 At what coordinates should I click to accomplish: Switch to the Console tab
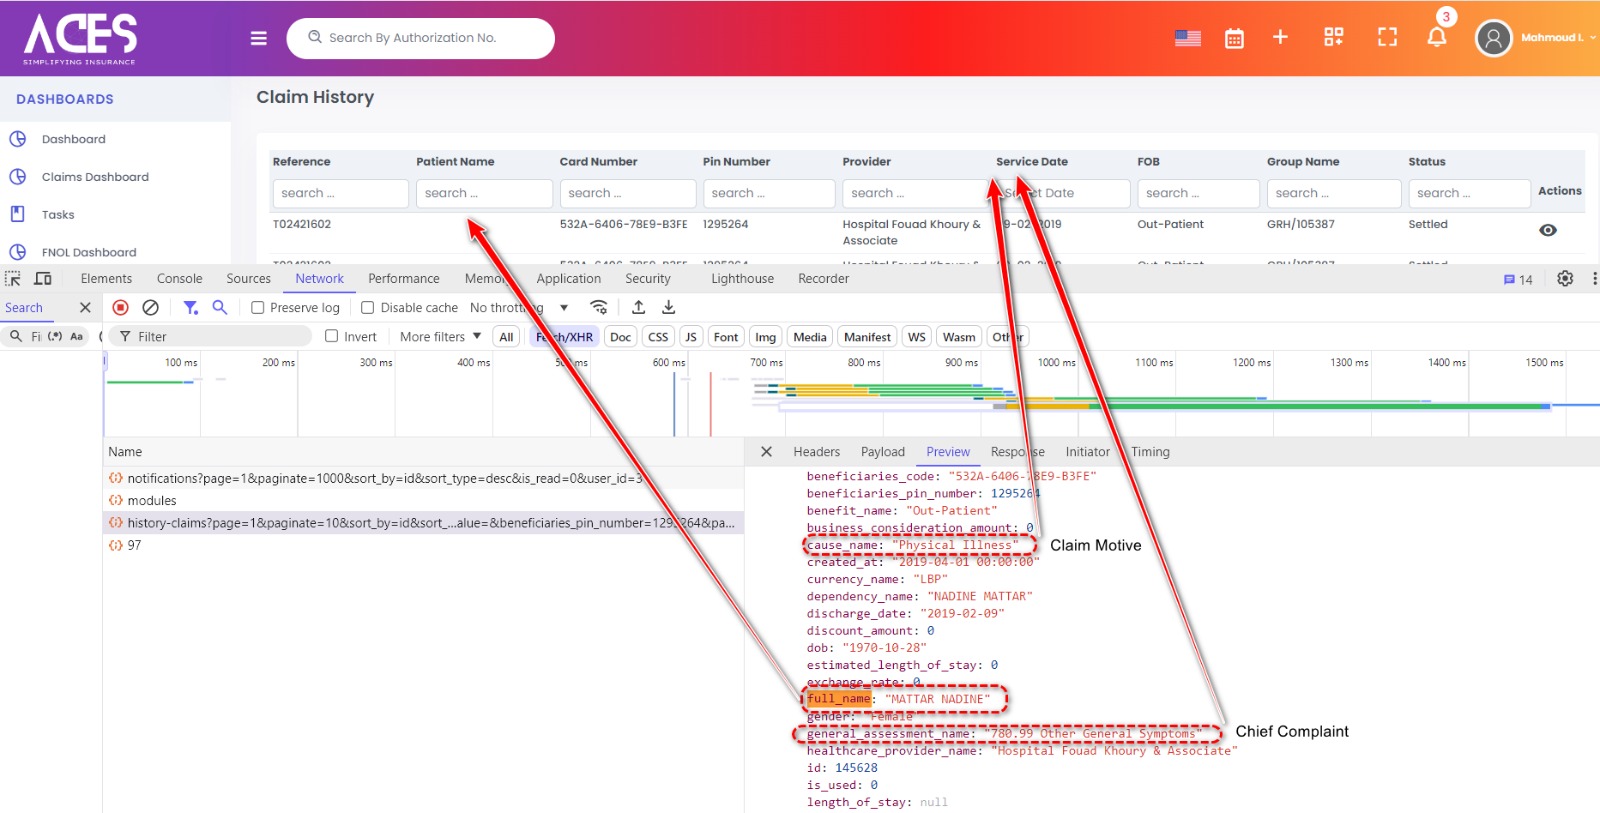click(179, 279)
